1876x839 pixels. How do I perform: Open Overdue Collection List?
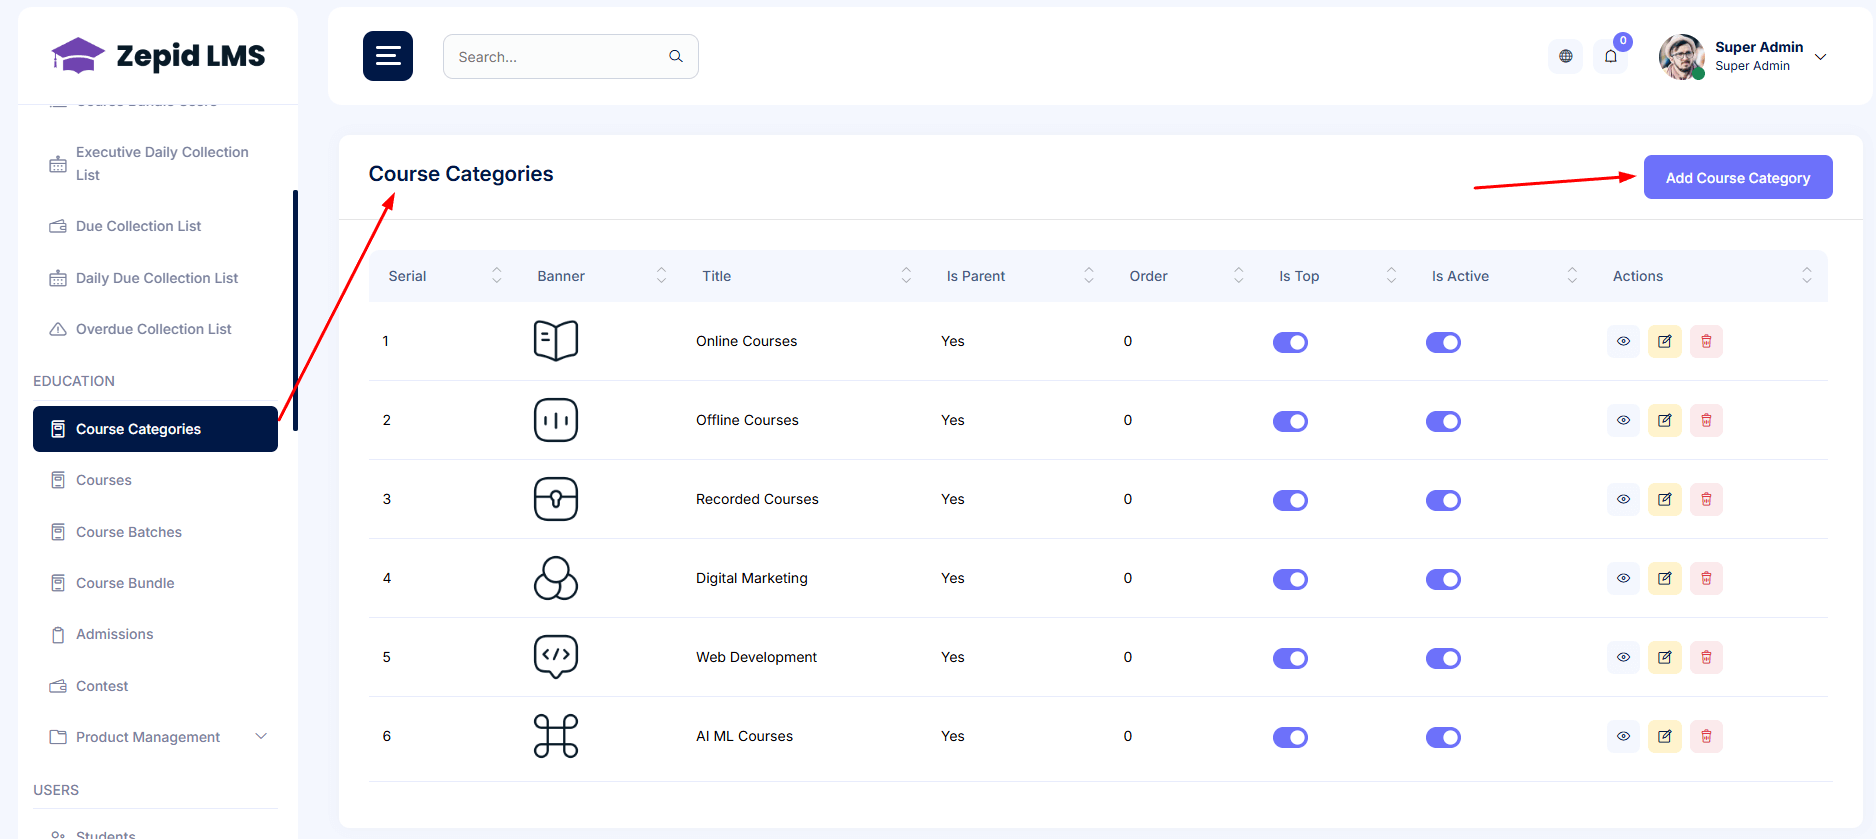(155, 329)
